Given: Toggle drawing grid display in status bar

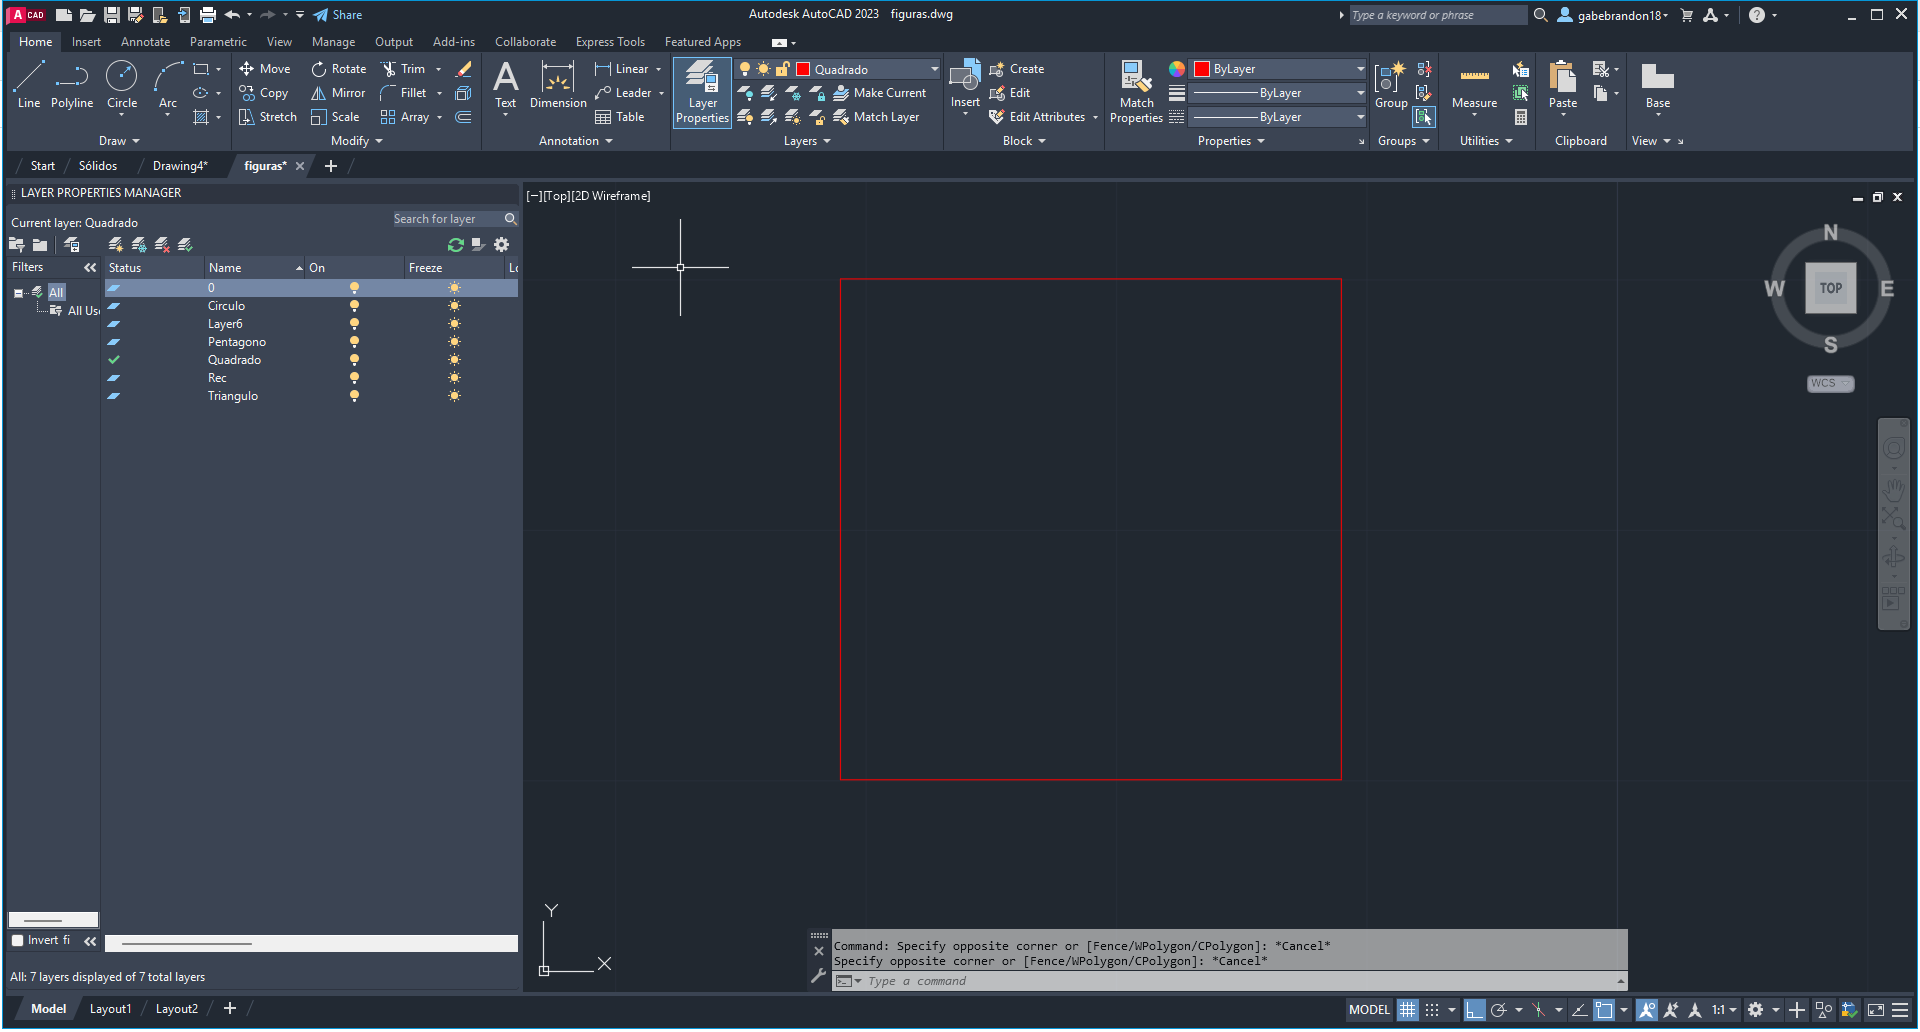Looking at the screenshot, I should coord(1407,1010).
